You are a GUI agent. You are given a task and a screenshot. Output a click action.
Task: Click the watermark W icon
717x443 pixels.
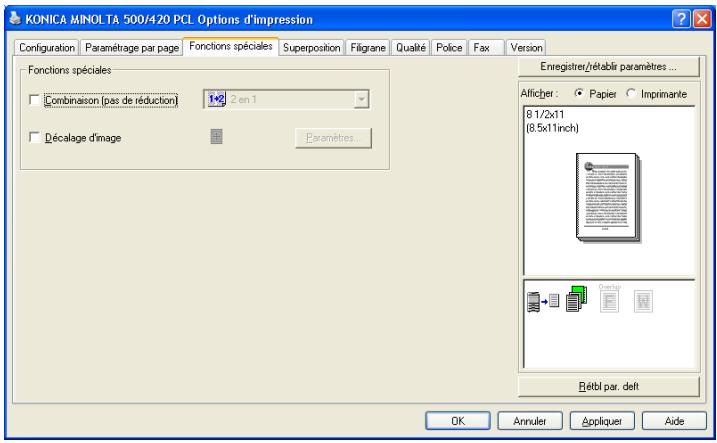(x=643, y=301)
